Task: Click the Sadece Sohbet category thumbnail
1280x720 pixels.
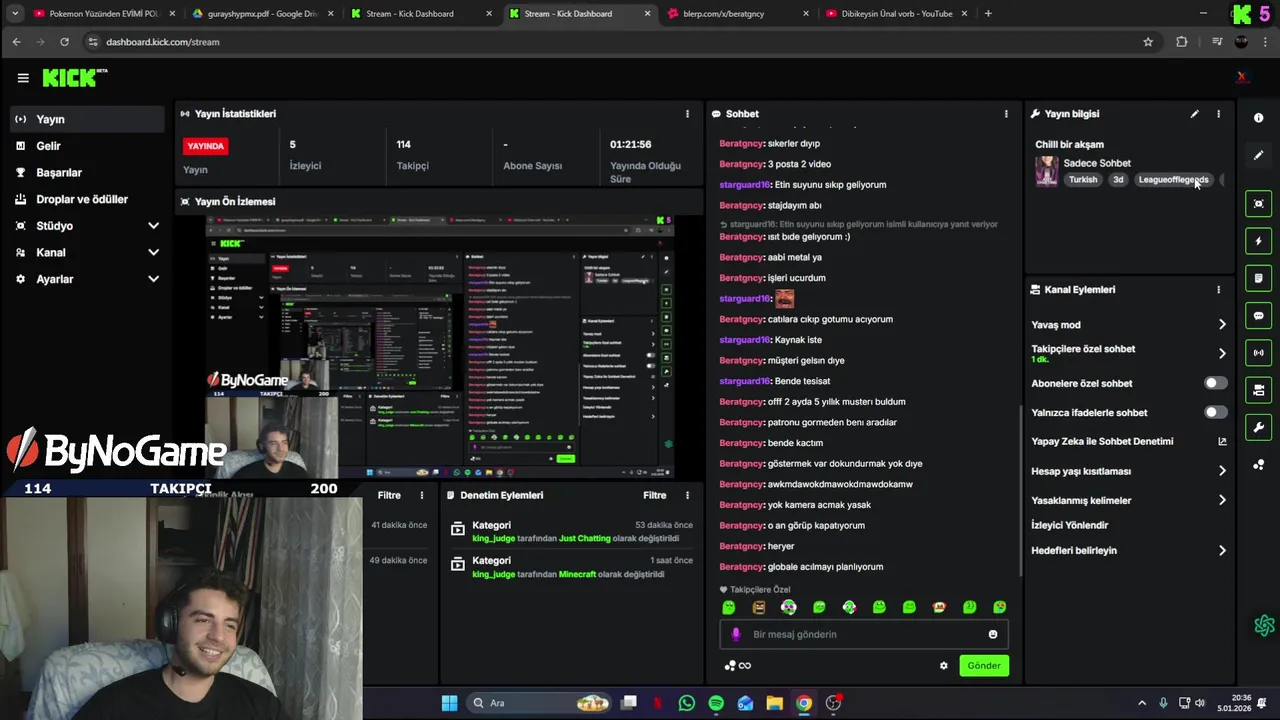Action: (1046, 171)
